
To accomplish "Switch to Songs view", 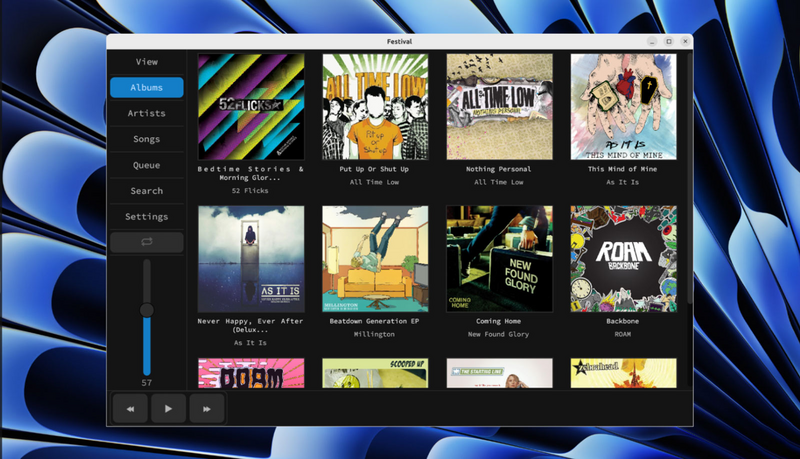I will click(146, 139).
